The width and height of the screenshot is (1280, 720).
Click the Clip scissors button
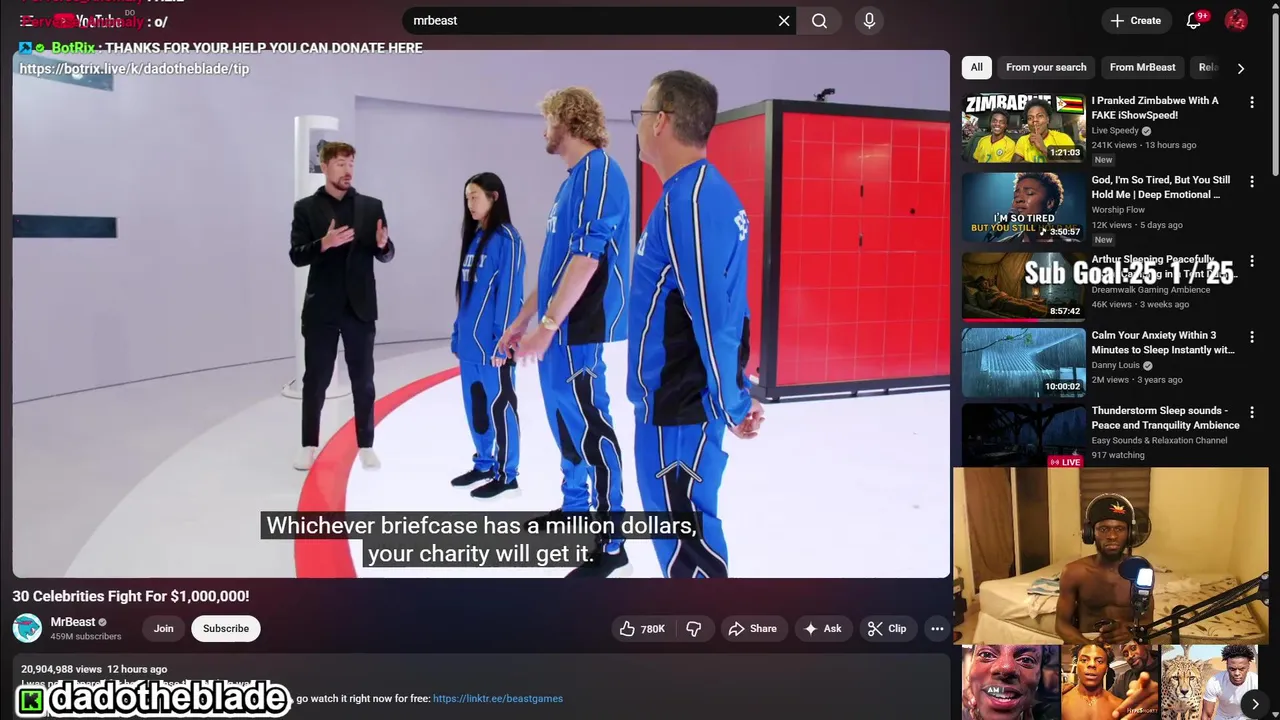pyautogui.click(x=886, y=628)
